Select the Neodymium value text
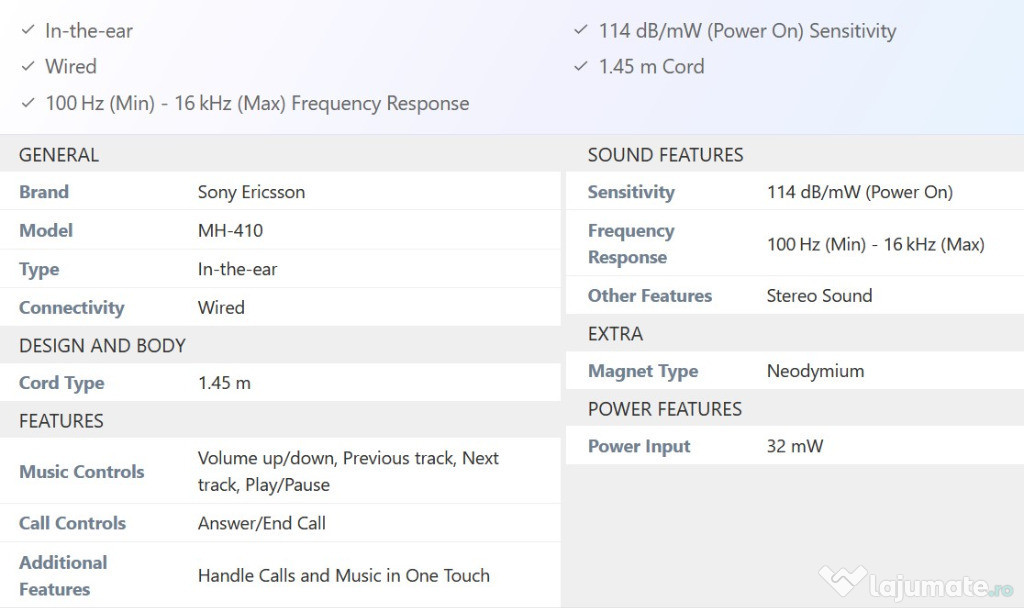This screenshot has height=608, width=1024. [815, 371]
